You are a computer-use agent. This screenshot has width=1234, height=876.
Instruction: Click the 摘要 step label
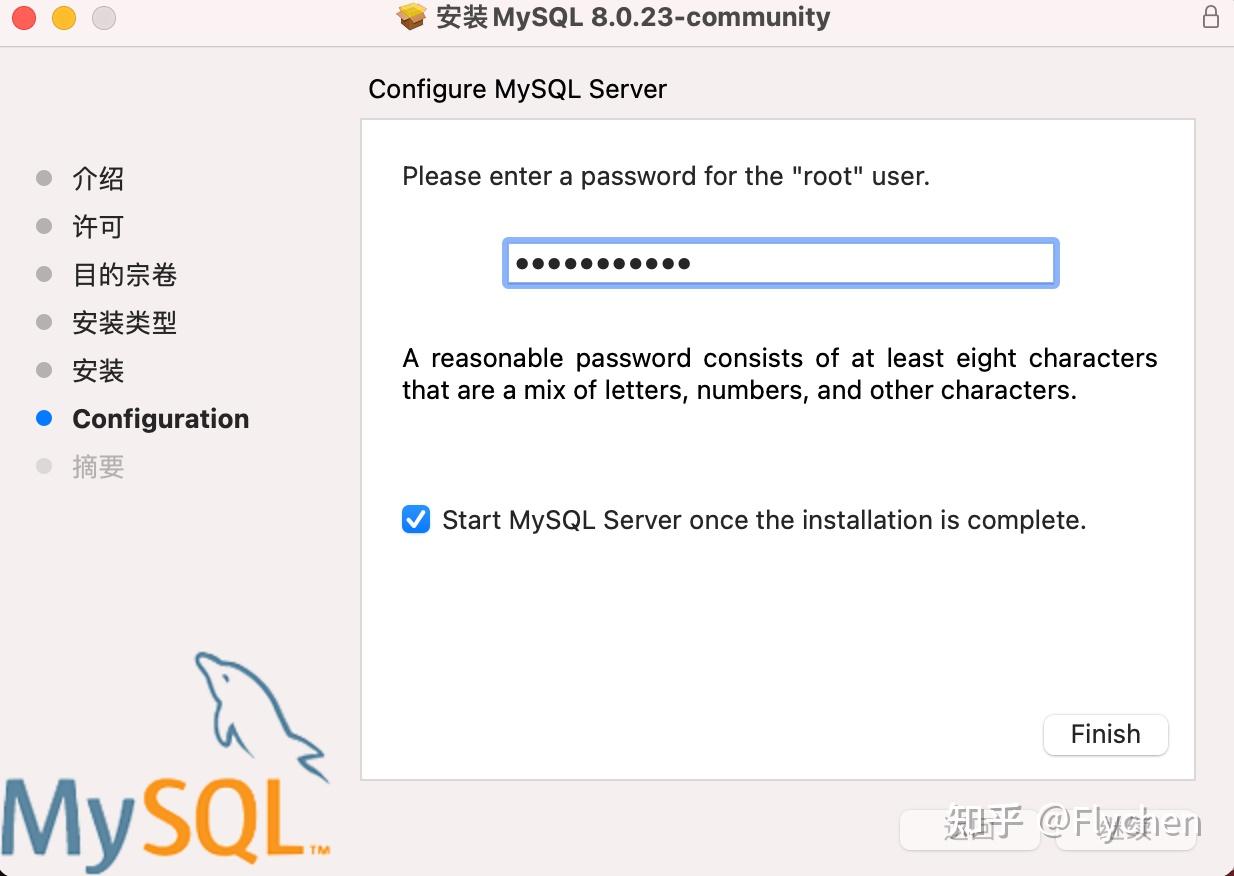tap(97, 466)
